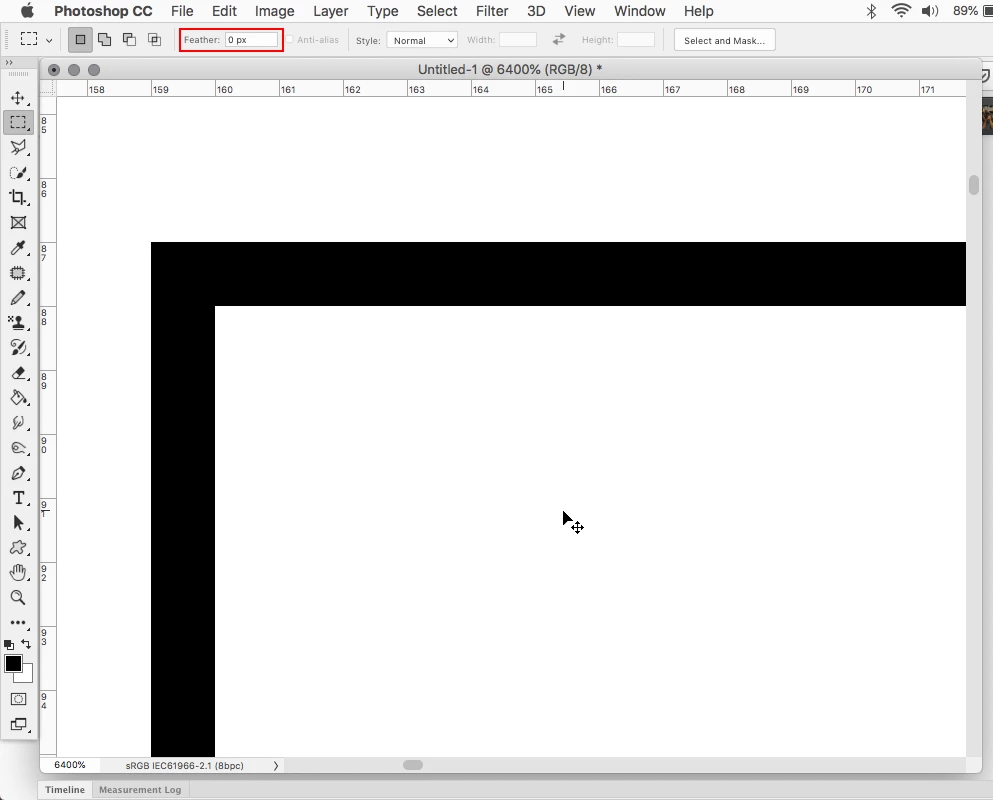This screenshot has width=993, height=800.
Task: Select the Path Selection tool
Action: pyautogui.click(x=18, y=523)
